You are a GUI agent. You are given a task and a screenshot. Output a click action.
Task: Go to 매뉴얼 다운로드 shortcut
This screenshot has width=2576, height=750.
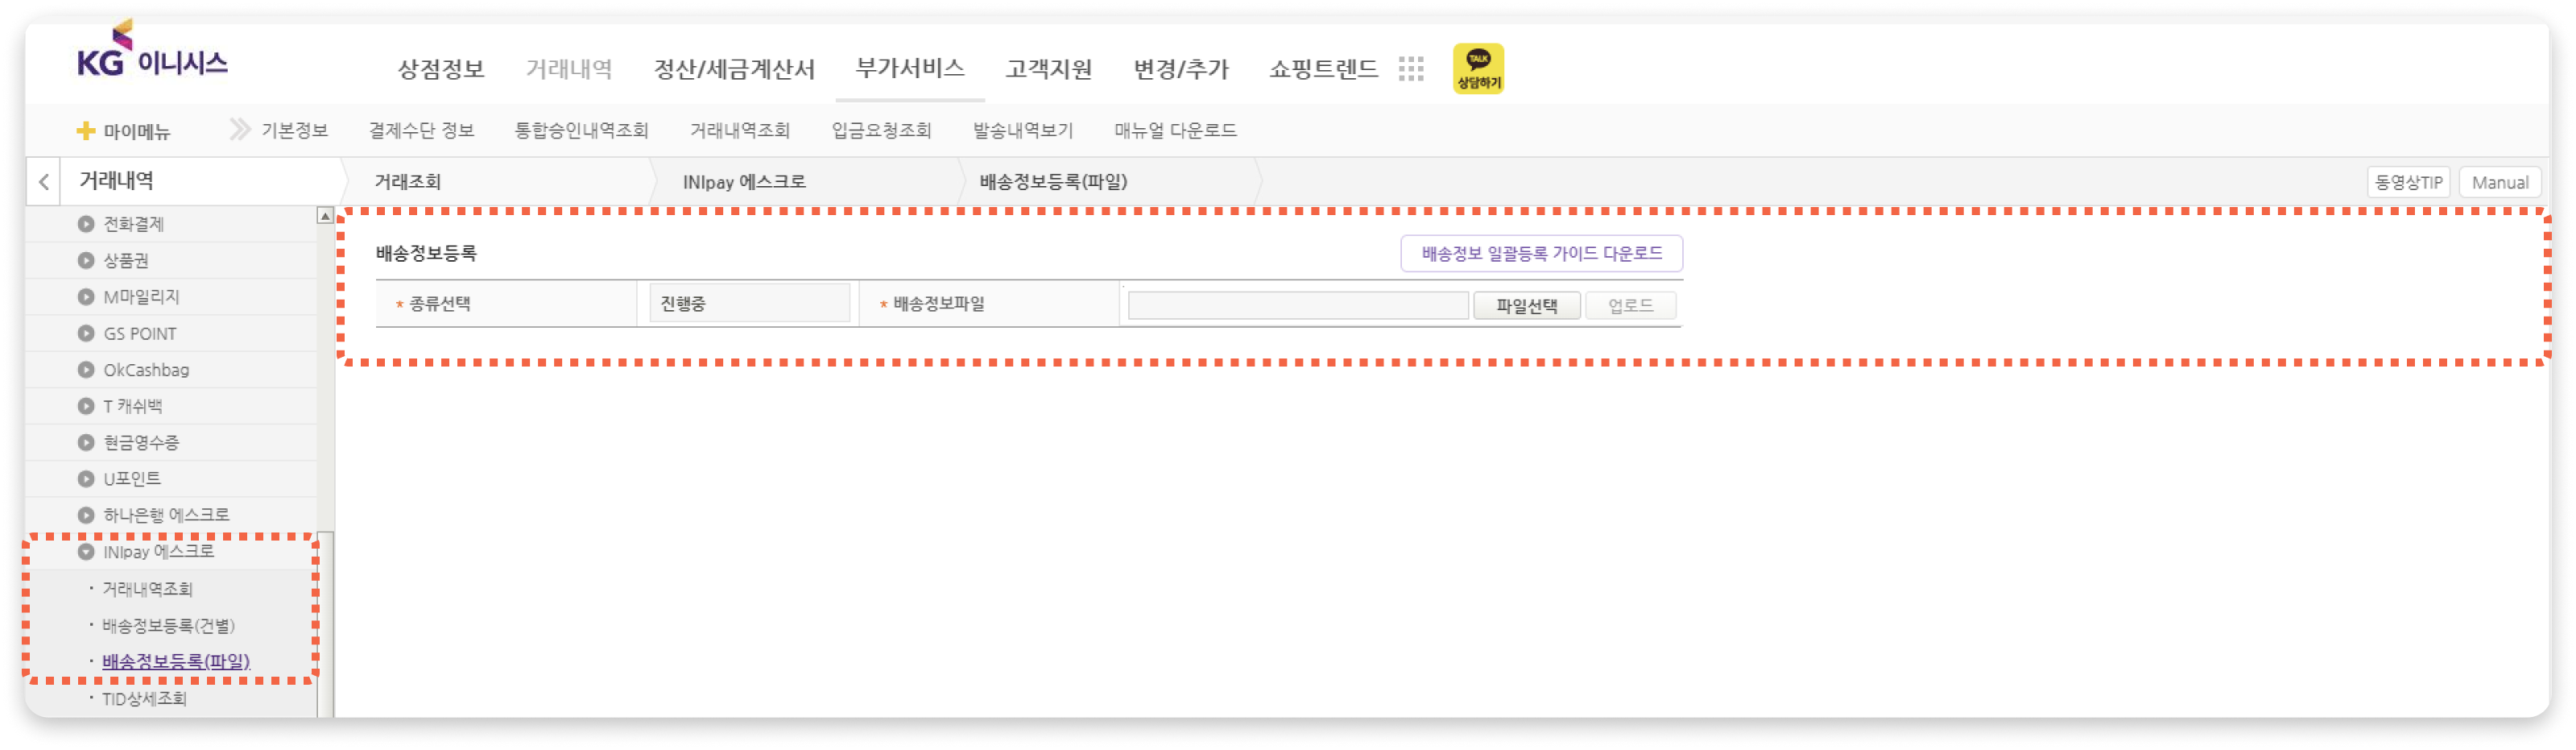pyautogui.click(x=1175, y=130)
